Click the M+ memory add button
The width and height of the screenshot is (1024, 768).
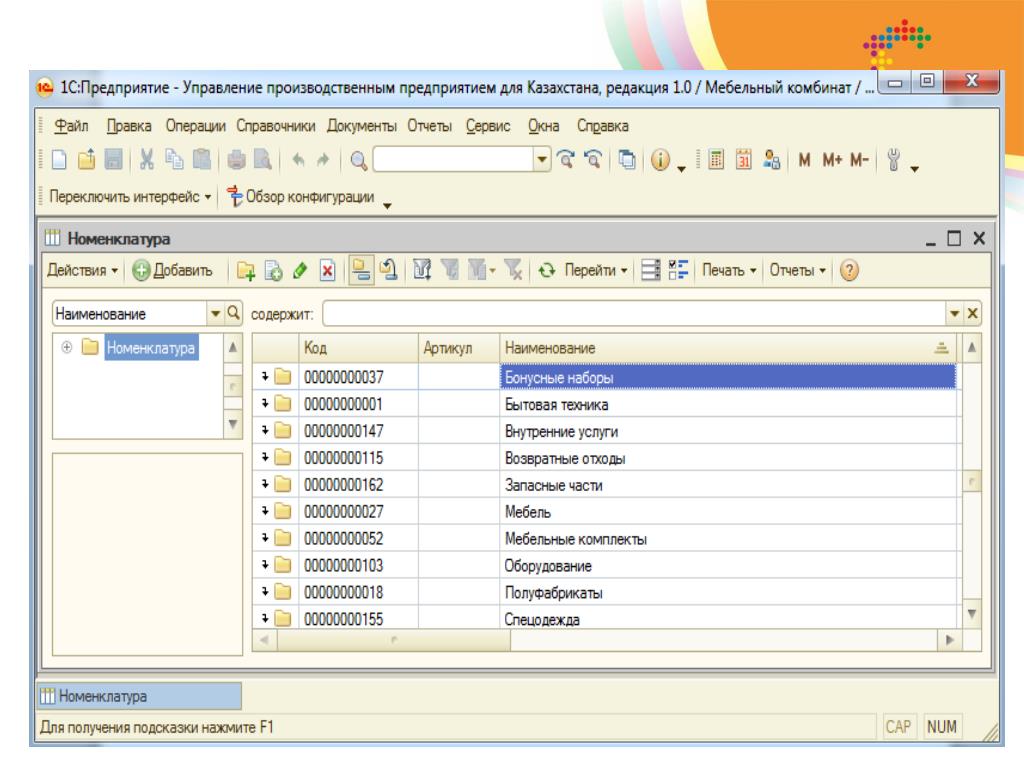click(x=832, y=160)
